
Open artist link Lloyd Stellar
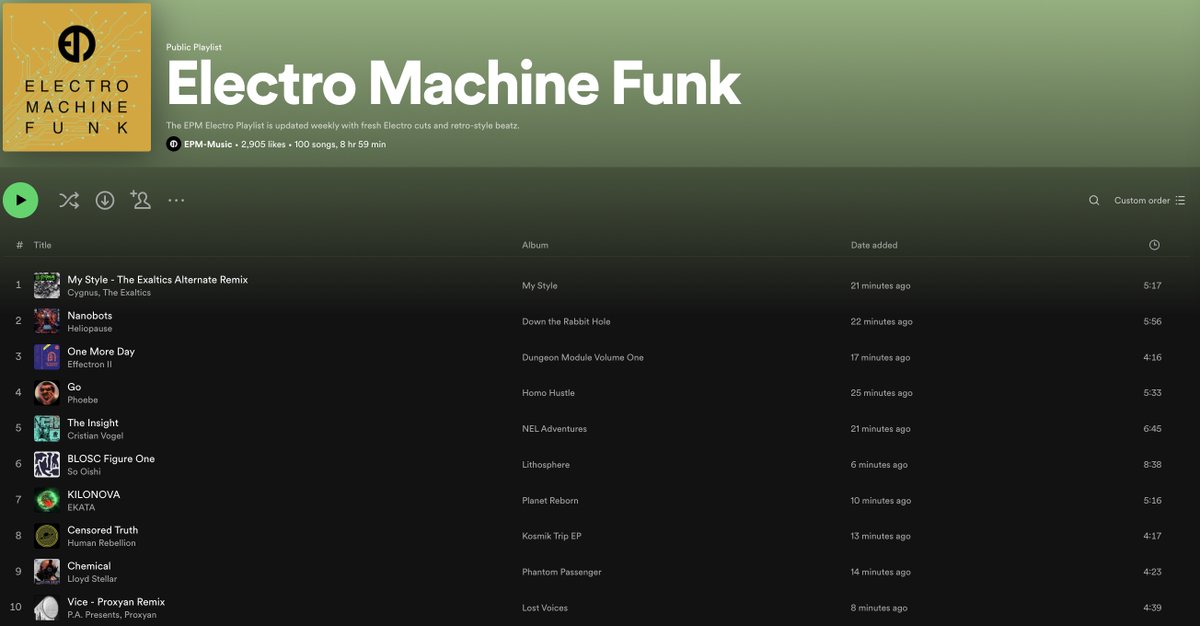coord(92,579)
